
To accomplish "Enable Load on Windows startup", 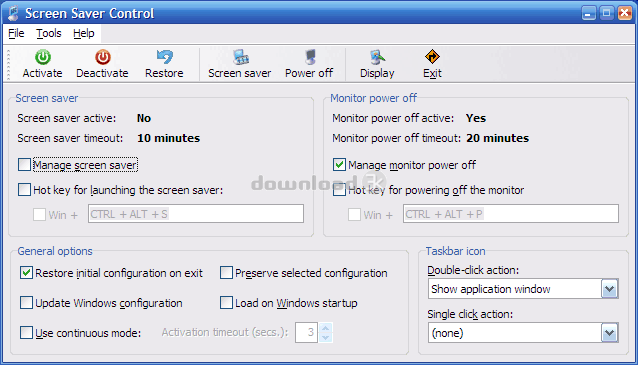I will 226,303.
